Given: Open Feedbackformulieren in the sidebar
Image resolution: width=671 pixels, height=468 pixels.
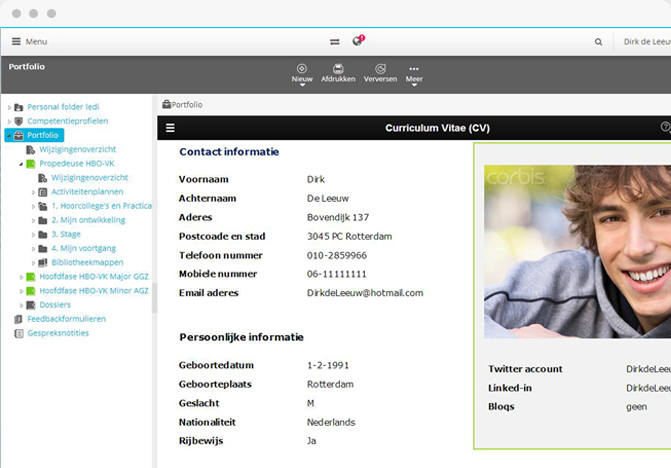Looking at the screenshot, I should tap(66, 319).
